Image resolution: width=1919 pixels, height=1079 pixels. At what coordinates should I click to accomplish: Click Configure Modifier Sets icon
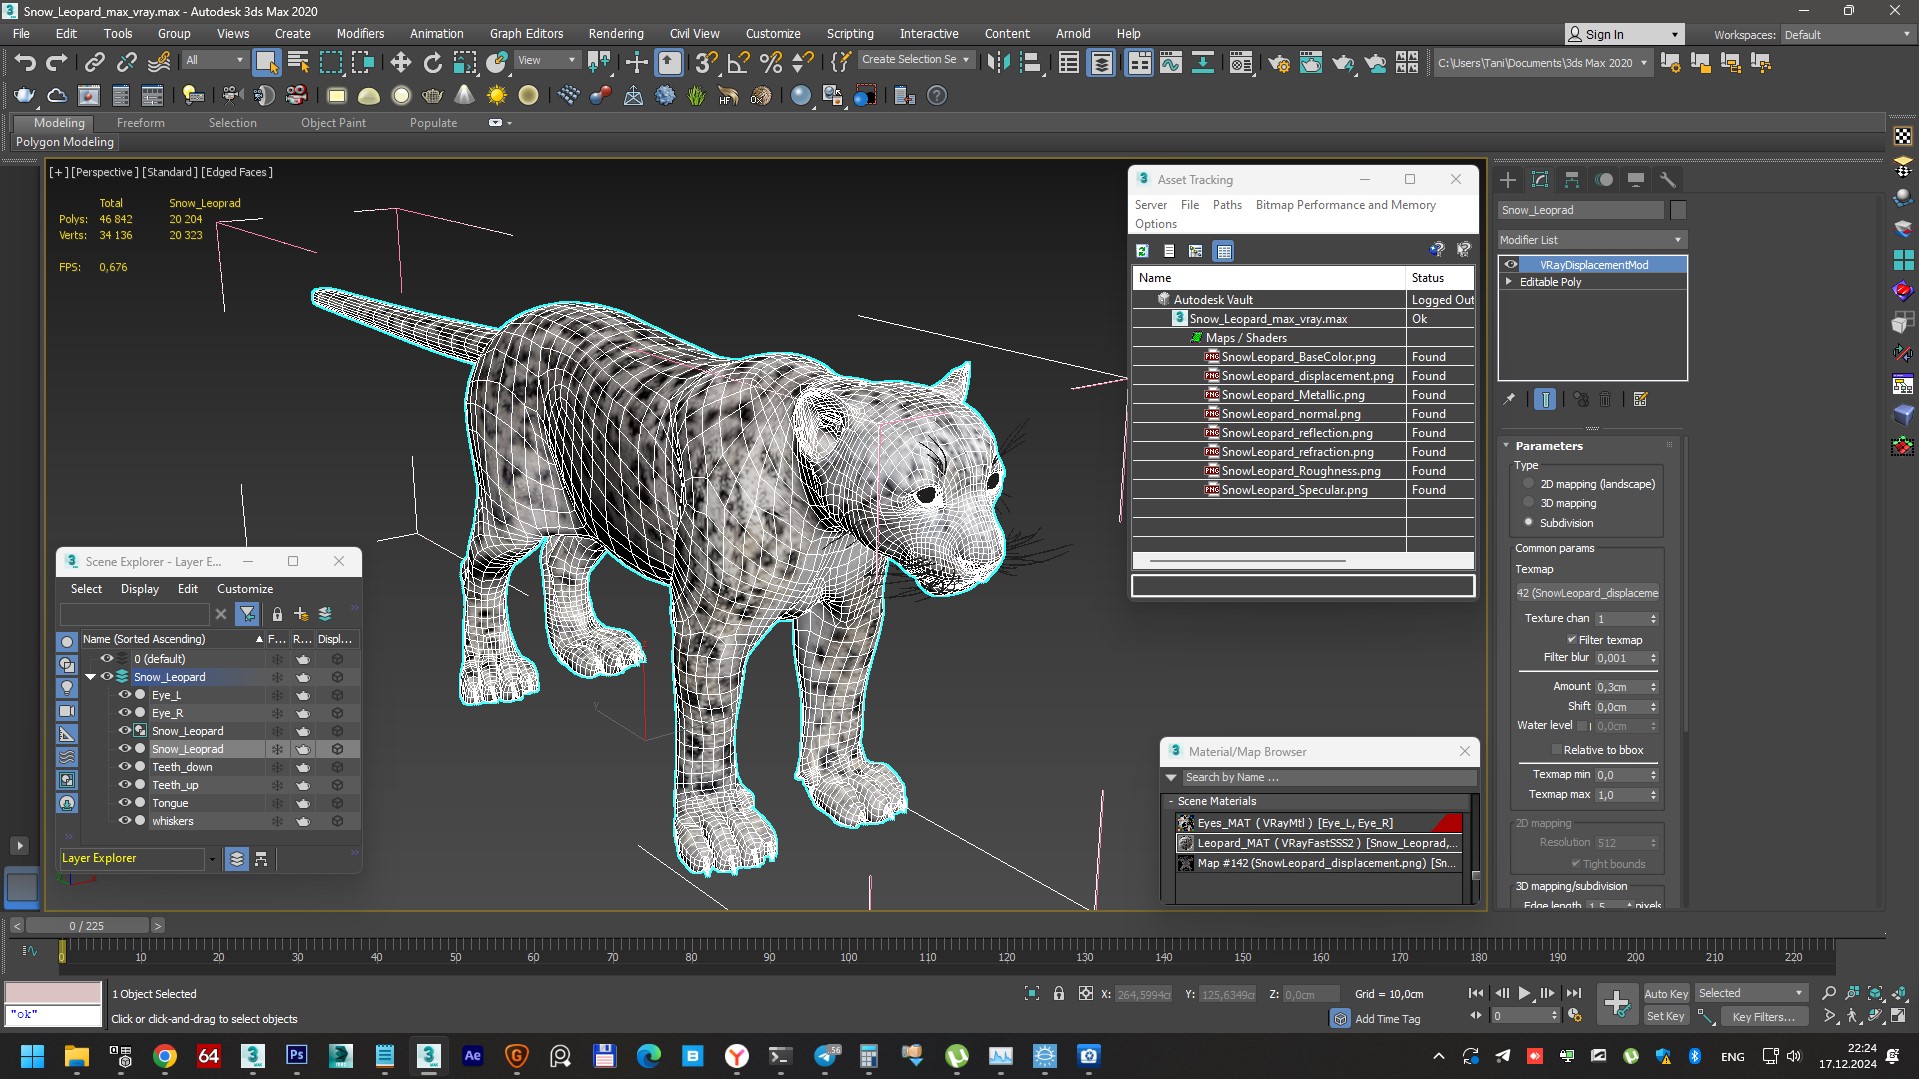click(1640, 399)
